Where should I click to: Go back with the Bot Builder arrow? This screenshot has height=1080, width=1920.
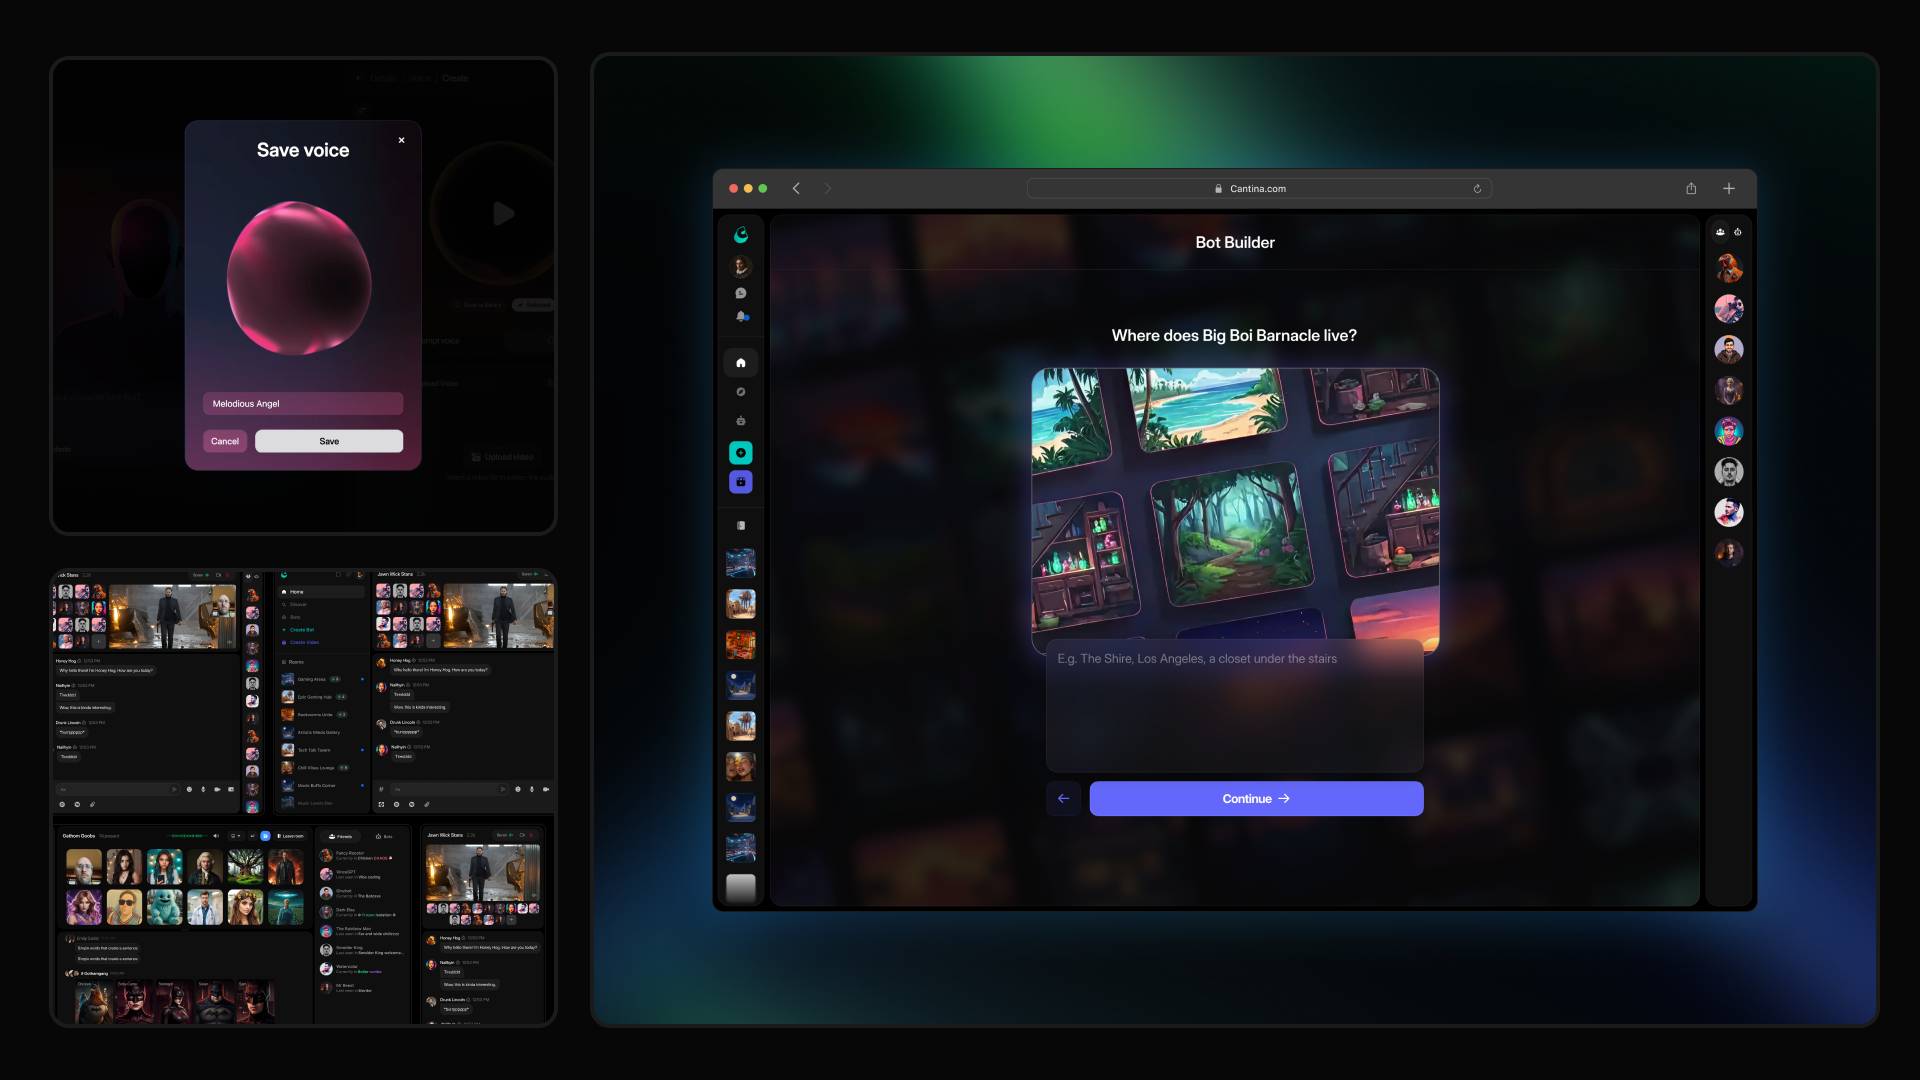click(1064, 799)
